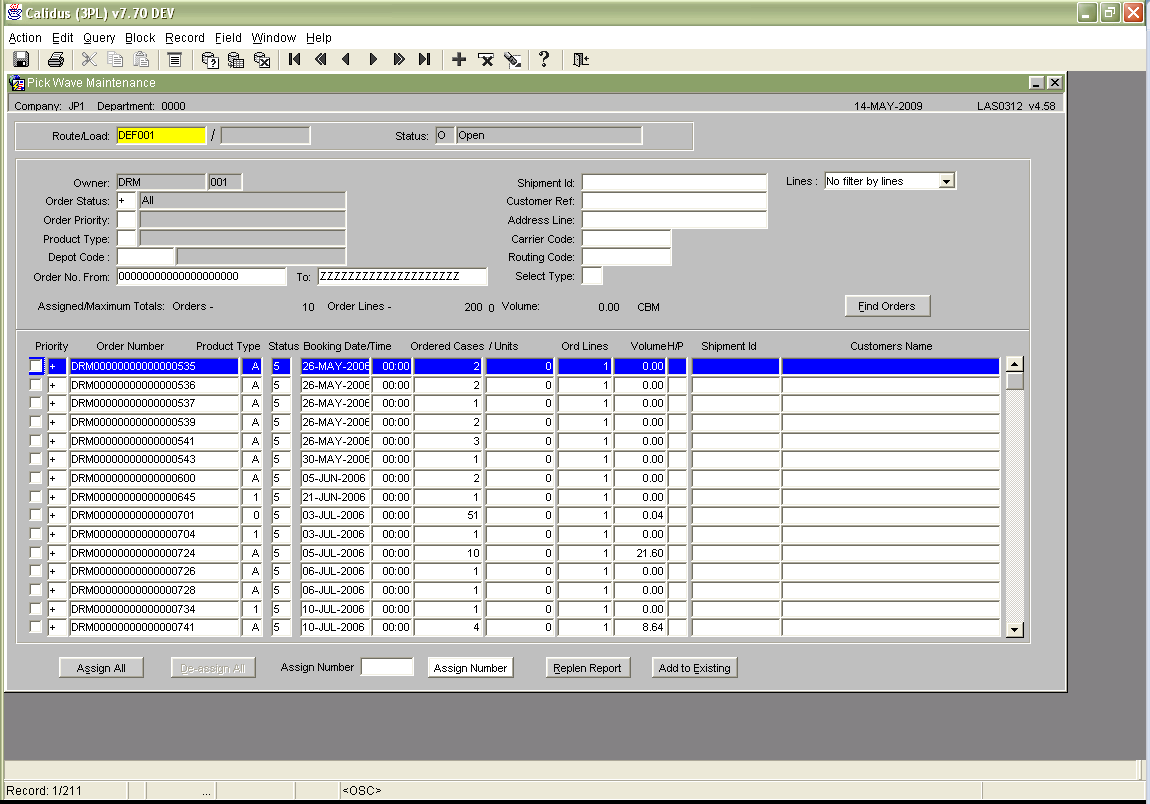The image size is (1150, 804).
Task: Select order number DRM00000000000000734 cell
Action: click(x=155, y=609)
